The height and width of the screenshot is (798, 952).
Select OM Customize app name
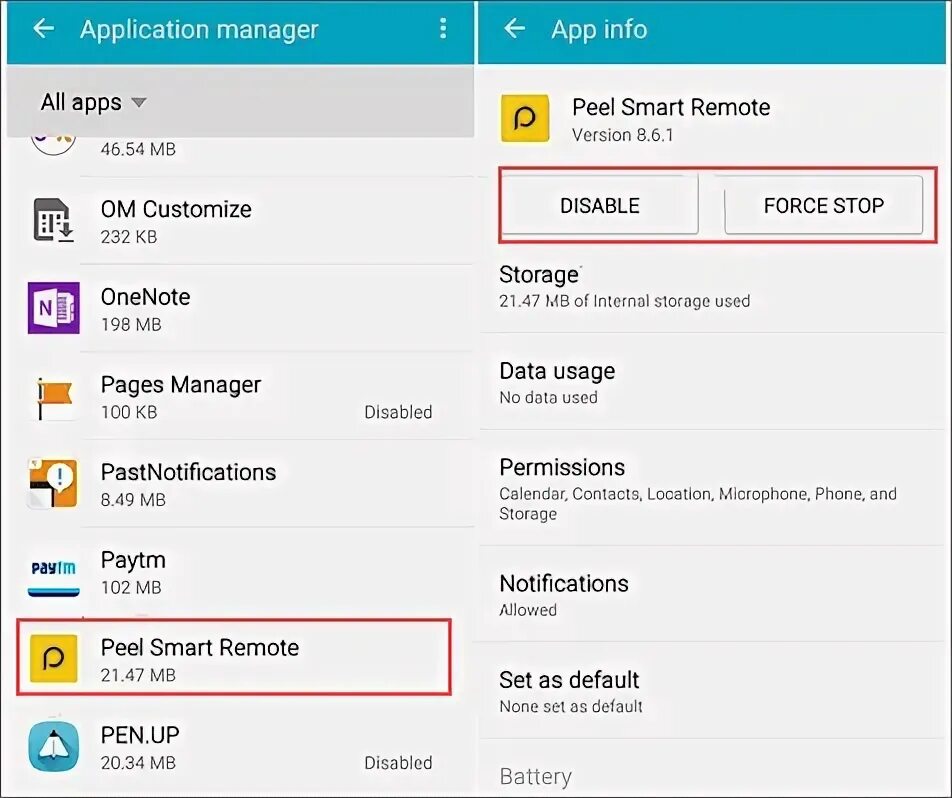click(176, 209)
